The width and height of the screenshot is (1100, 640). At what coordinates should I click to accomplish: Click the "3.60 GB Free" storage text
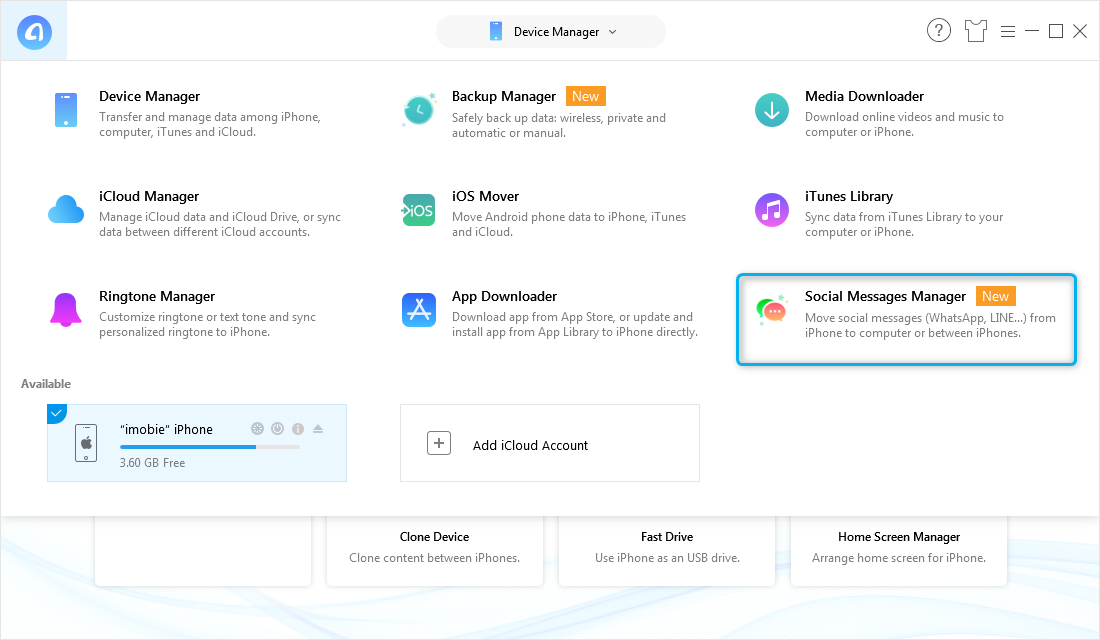tap(152, 463)
